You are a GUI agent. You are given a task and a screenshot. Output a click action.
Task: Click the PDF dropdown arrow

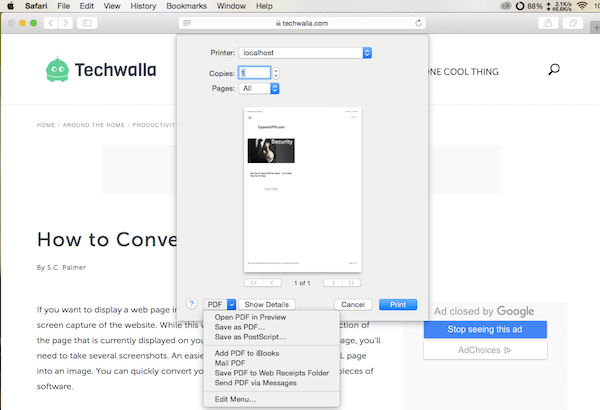(x=231, y=304)
